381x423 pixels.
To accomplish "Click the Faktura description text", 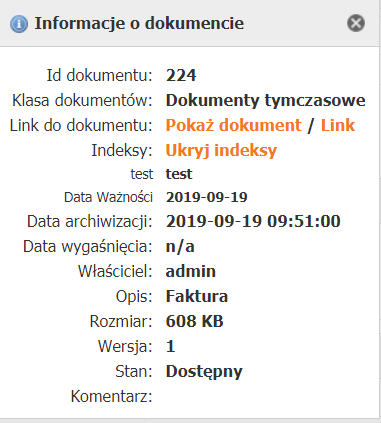I will (197, 296).
